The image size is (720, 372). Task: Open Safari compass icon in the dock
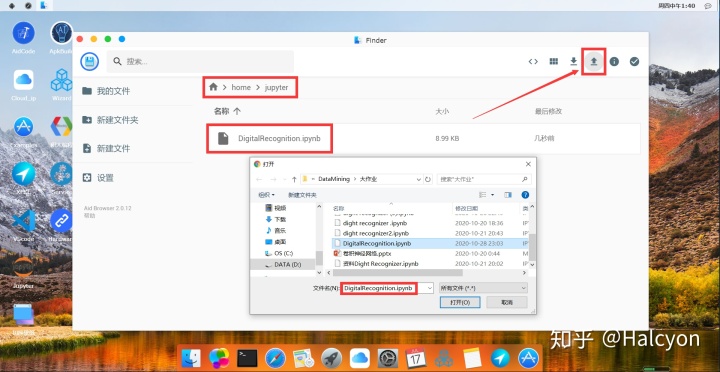[275, 358]
